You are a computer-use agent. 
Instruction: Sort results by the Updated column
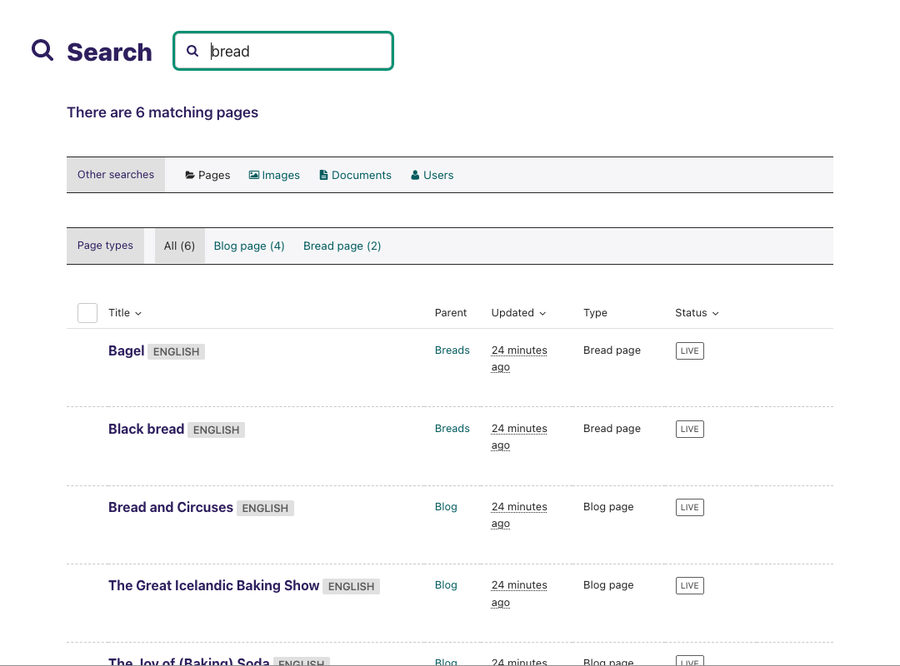(x=518, y=313)
